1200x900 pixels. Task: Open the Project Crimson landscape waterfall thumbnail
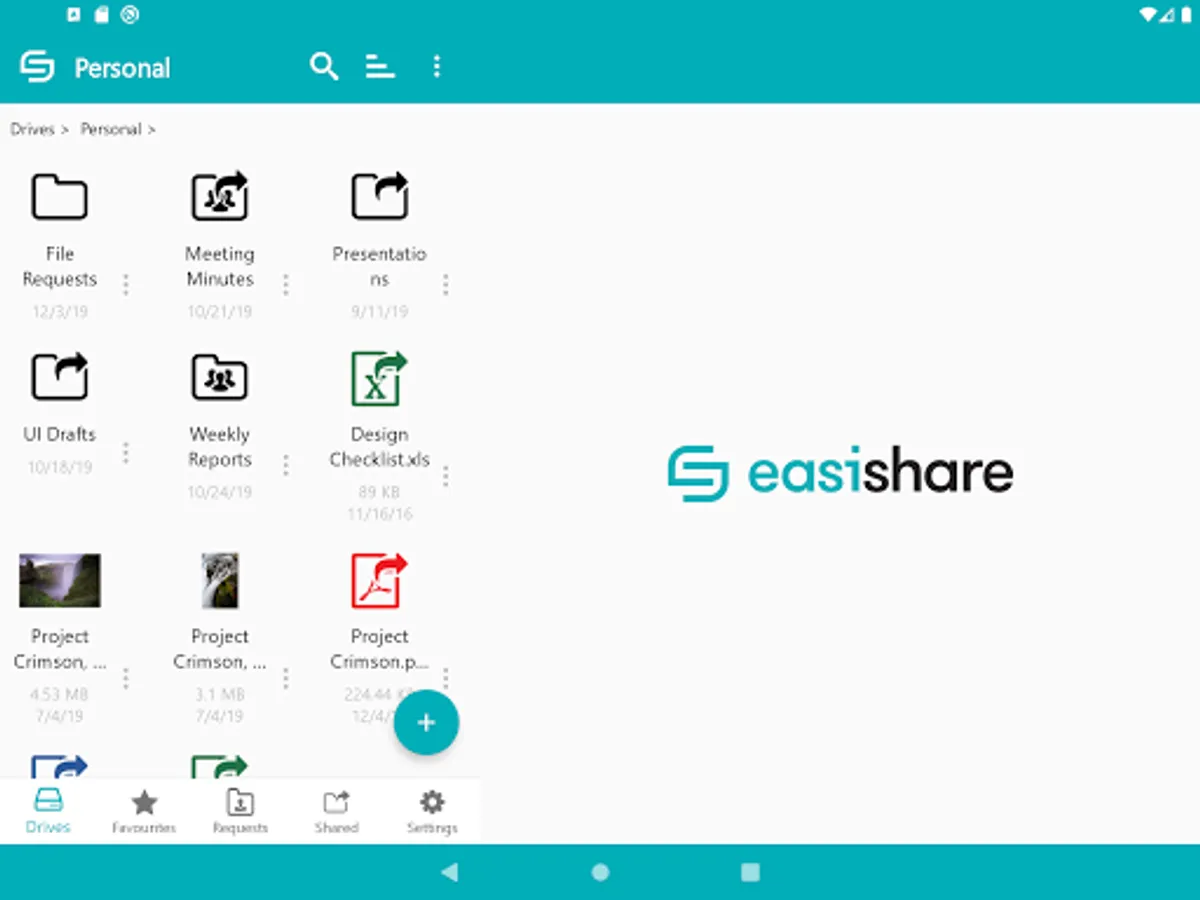pyautogui.click(x=60, y=580)
